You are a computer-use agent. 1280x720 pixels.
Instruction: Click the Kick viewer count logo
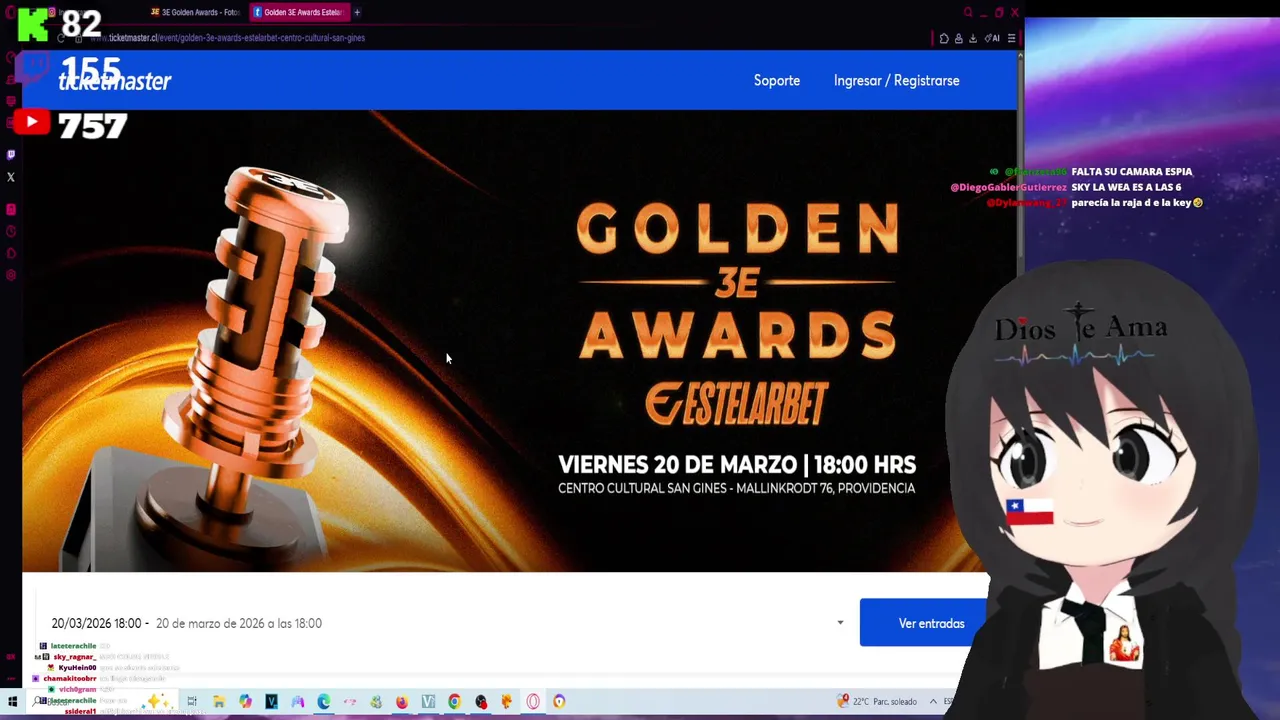pyautogui.click(x=32, y=23)
